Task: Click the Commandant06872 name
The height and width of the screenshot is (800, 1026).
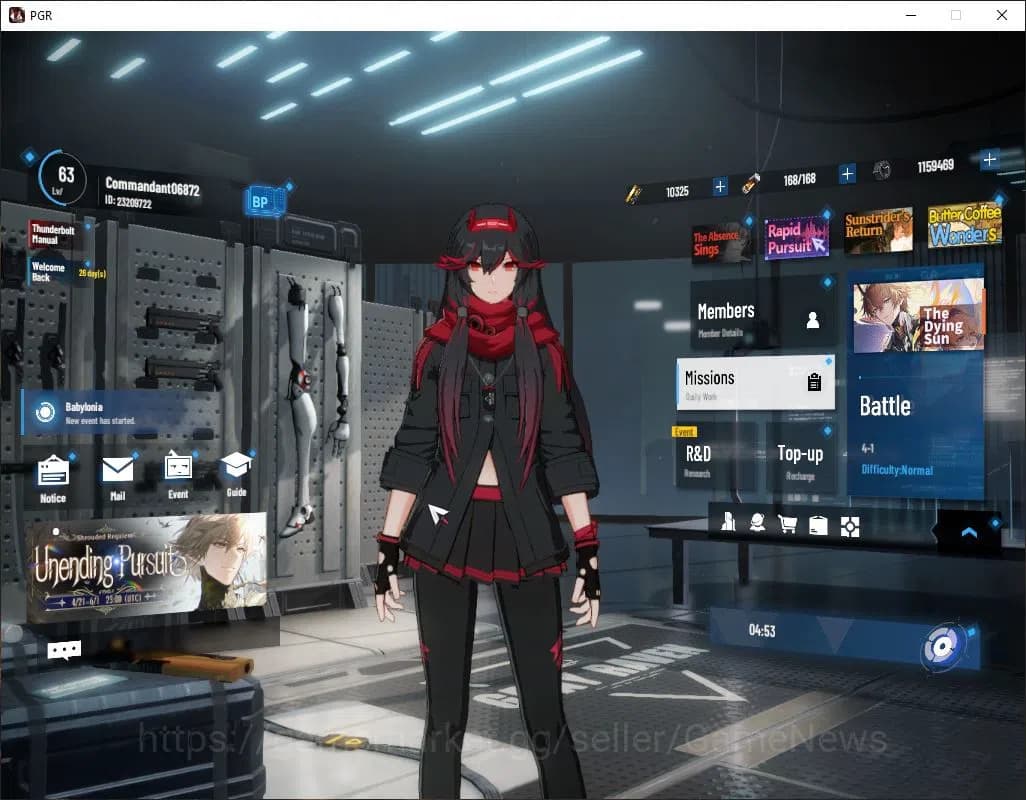Action: pos(152,187)
